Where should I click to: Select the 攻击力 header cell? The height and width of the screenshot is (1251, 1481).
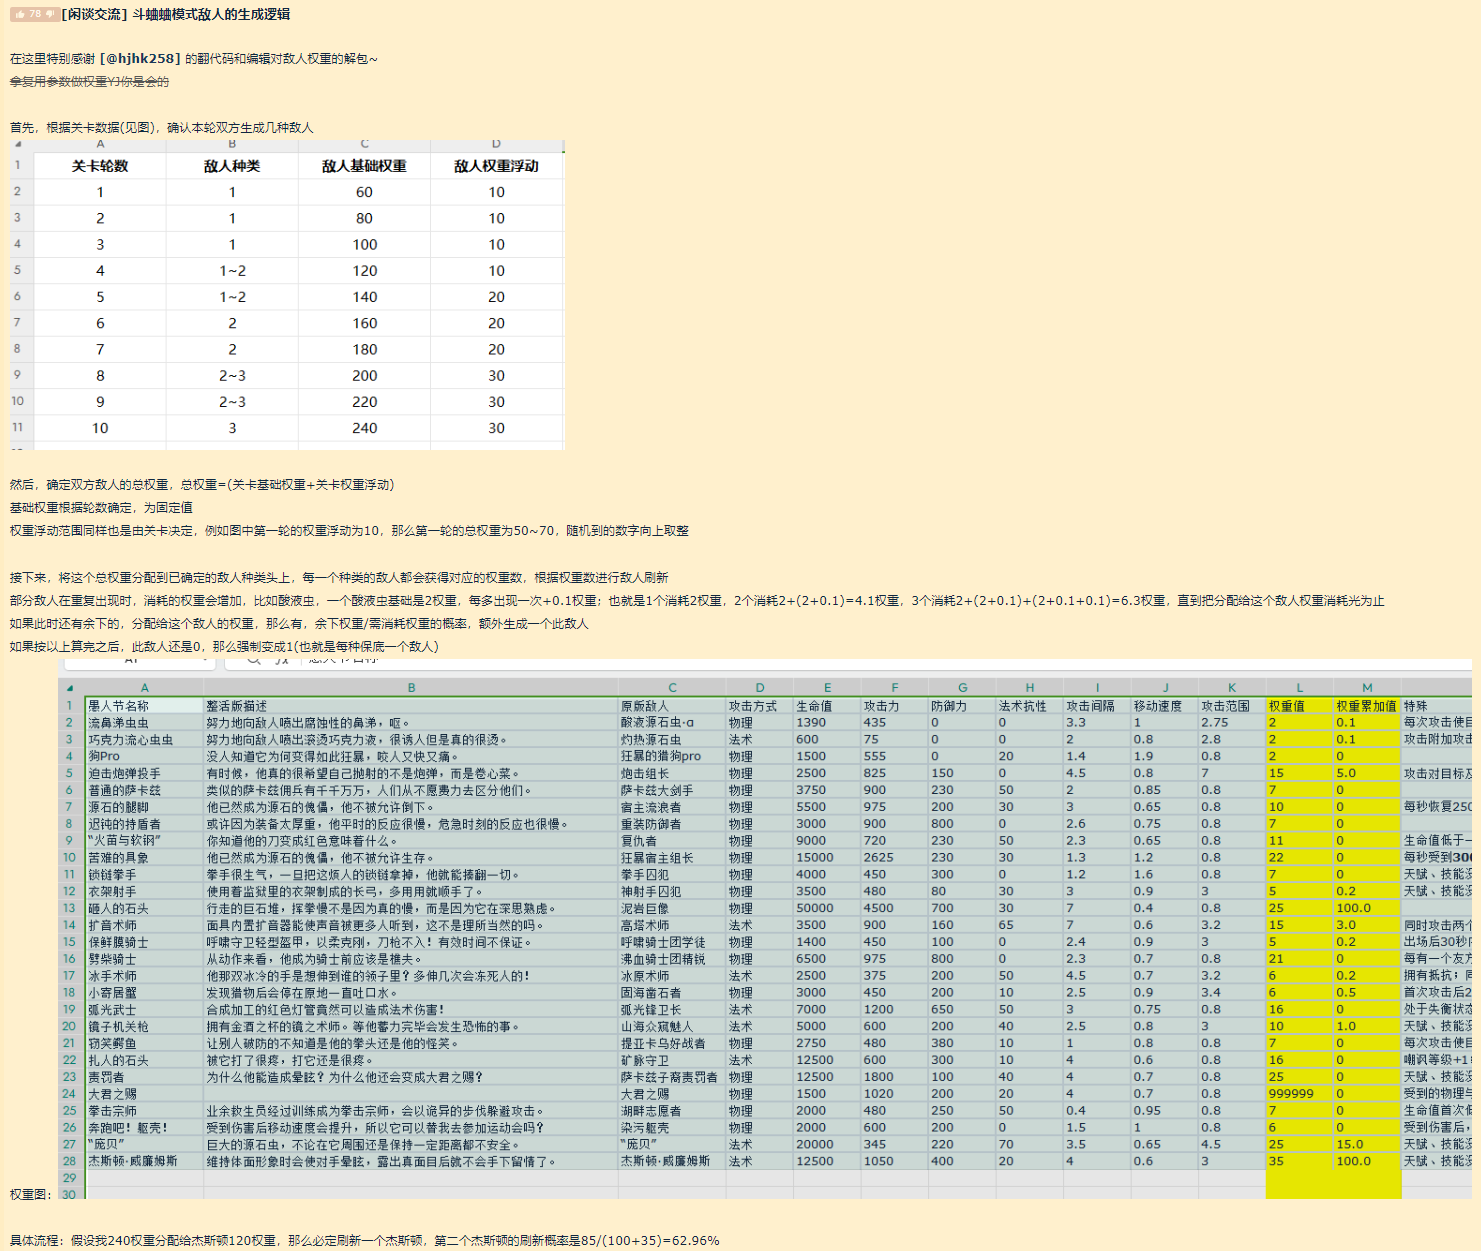coord(894,706)
